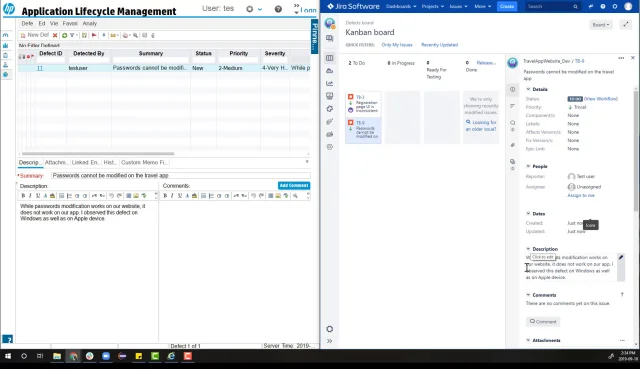Viewport: 640px width, 369px height.
Task: Click the Add Comment button
Action: [293, 185]
